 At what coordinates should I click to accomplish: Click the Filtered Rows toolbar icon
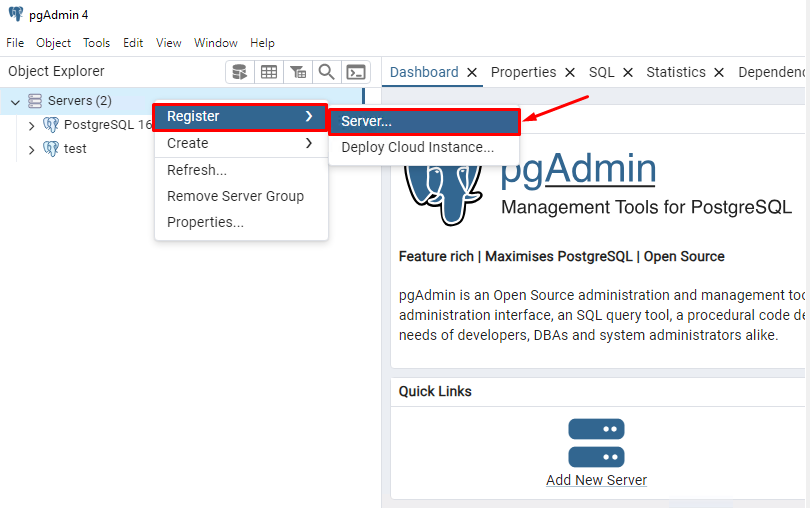coord(298,72)
